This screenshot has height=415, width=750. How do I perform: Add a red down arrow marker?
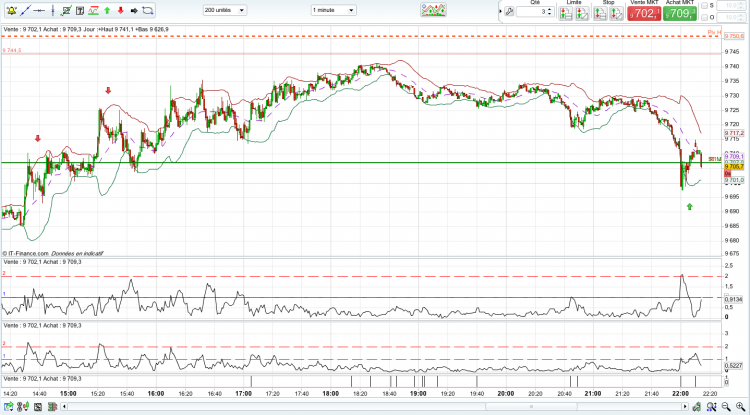[x=121, y=10]
